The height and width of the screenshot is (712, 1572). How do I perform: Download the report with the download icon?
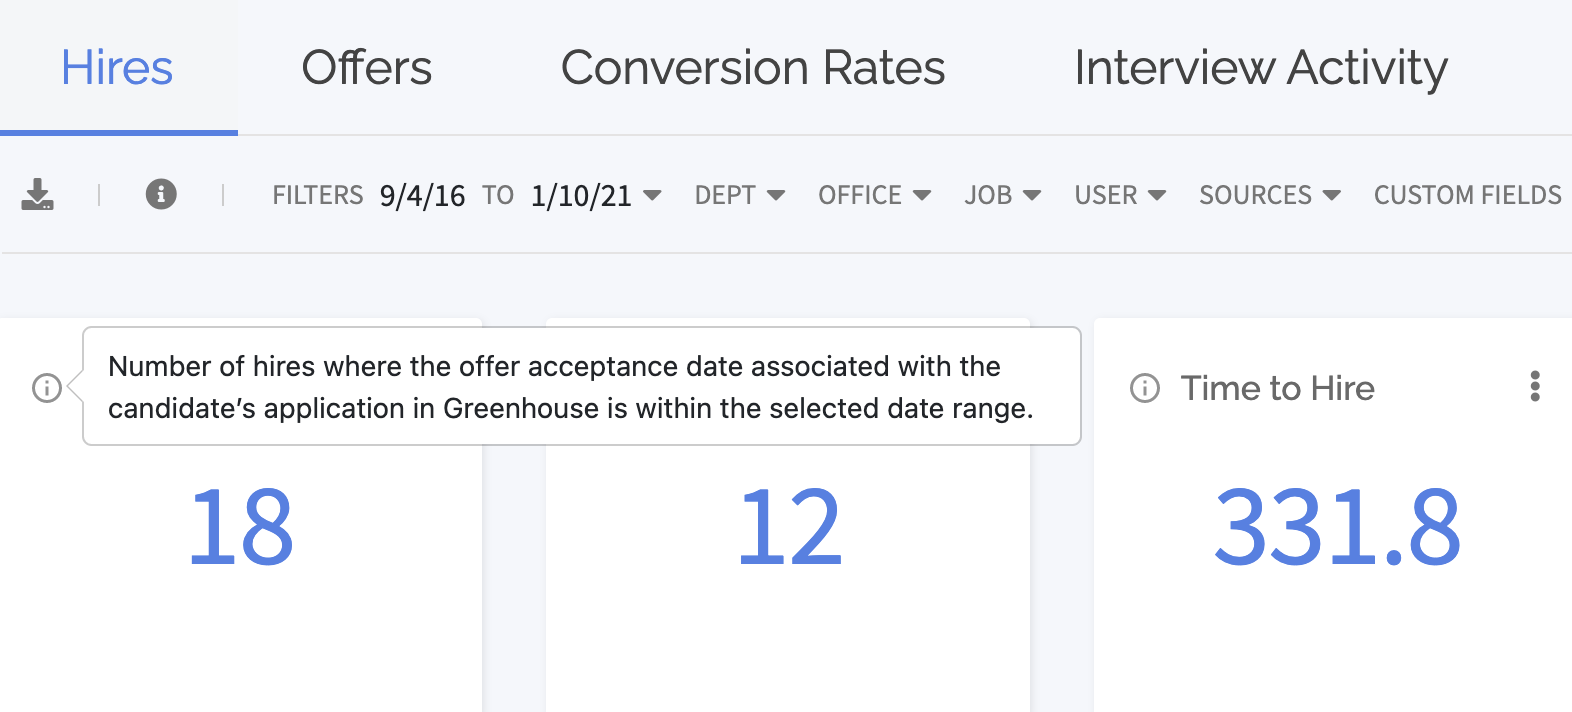point(38,194)
